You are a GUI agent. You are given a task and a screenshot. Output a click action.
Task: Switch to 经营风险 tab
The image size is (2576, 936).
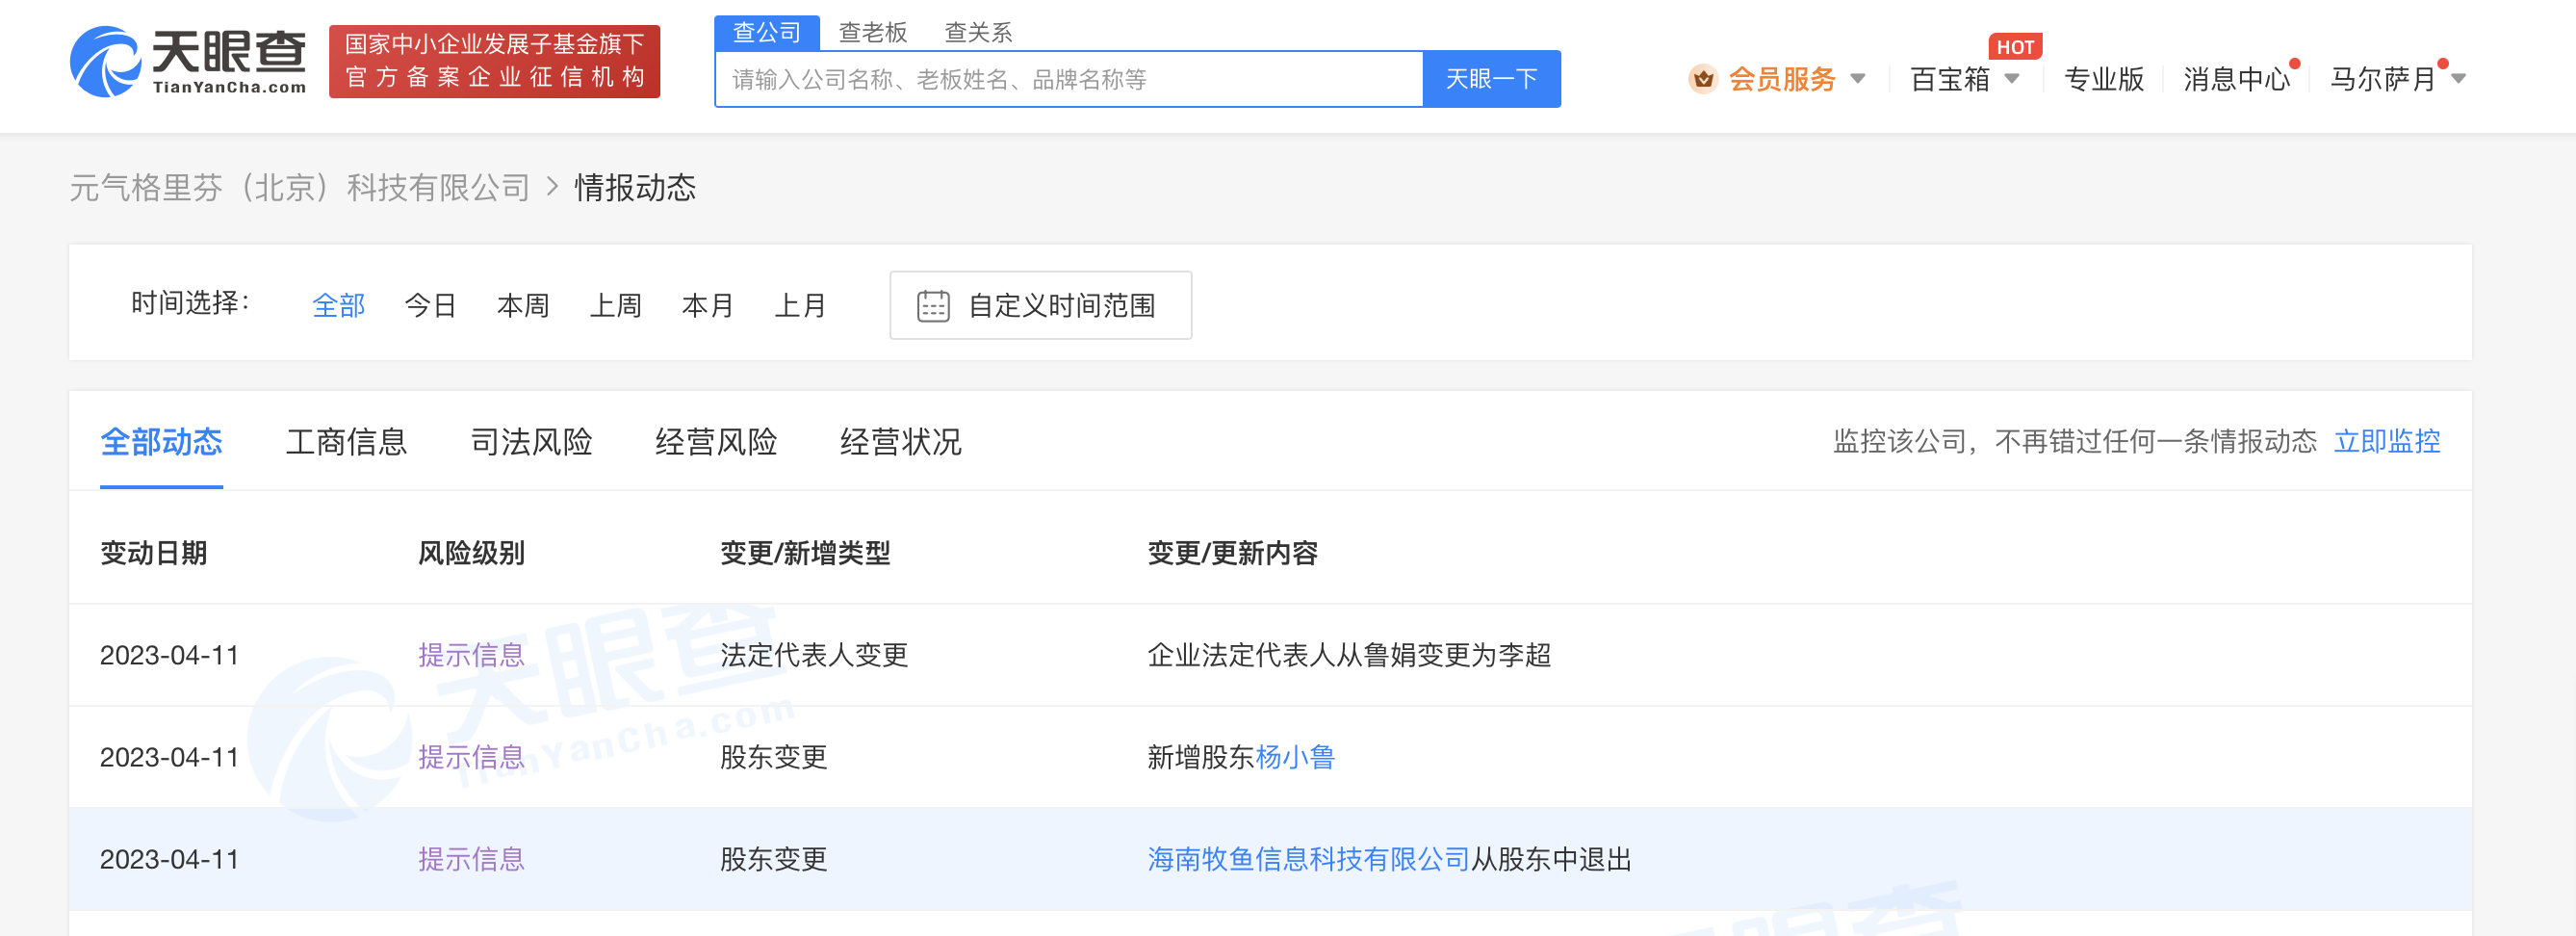(716, 441)
